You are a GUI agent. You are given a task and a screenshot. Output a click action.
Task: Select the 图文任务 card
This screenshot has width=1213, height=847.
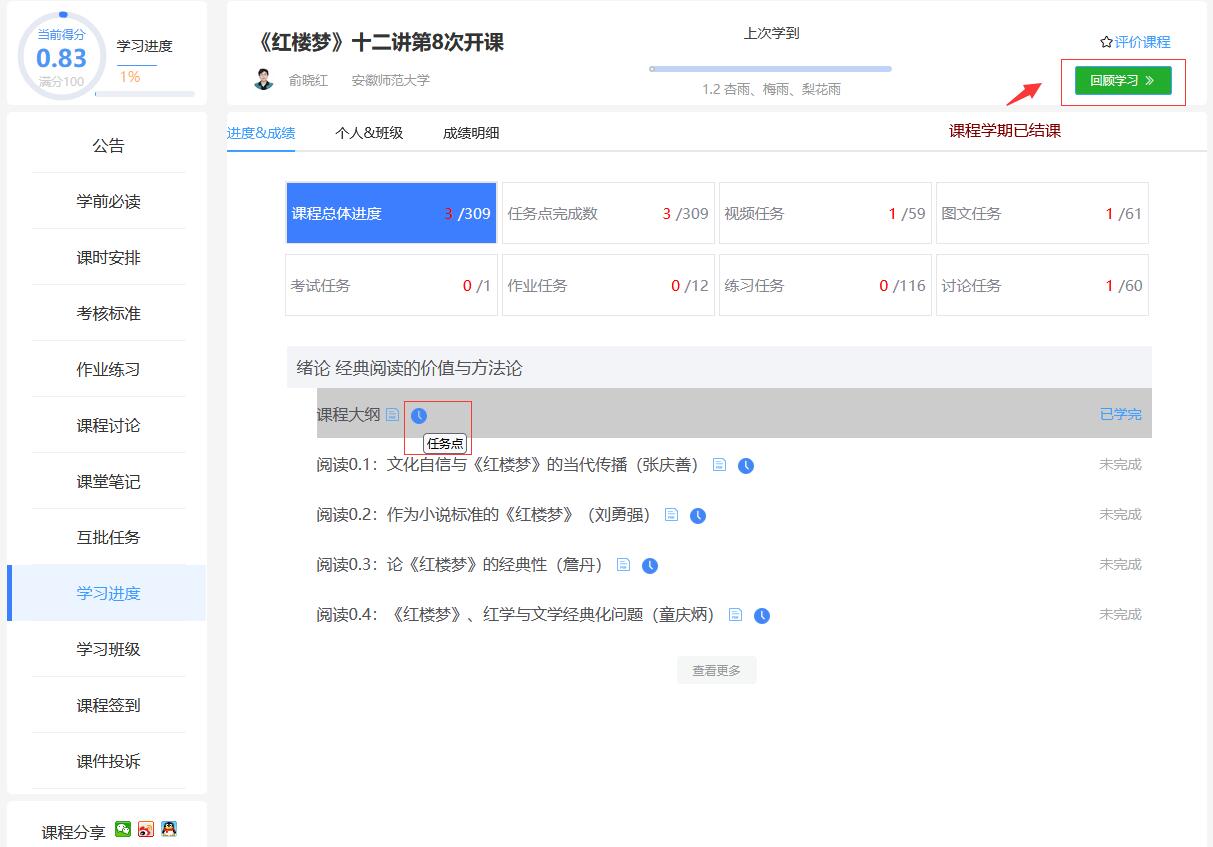pos(1042,213)
